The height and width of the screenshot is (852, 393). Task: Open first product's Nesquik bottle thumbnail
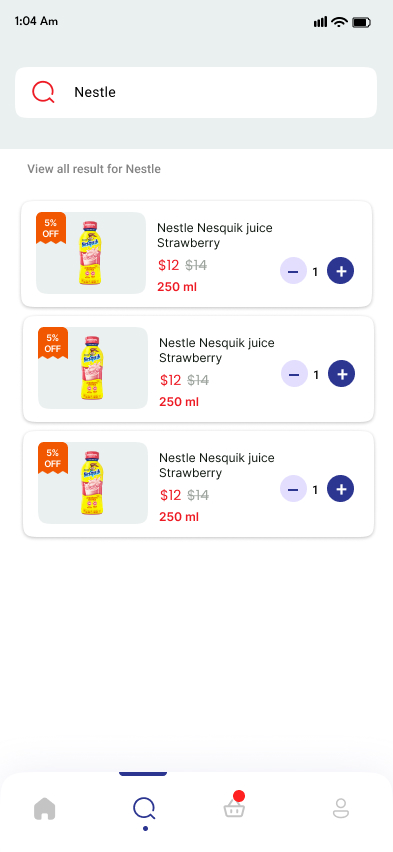(x=90, y=253)
